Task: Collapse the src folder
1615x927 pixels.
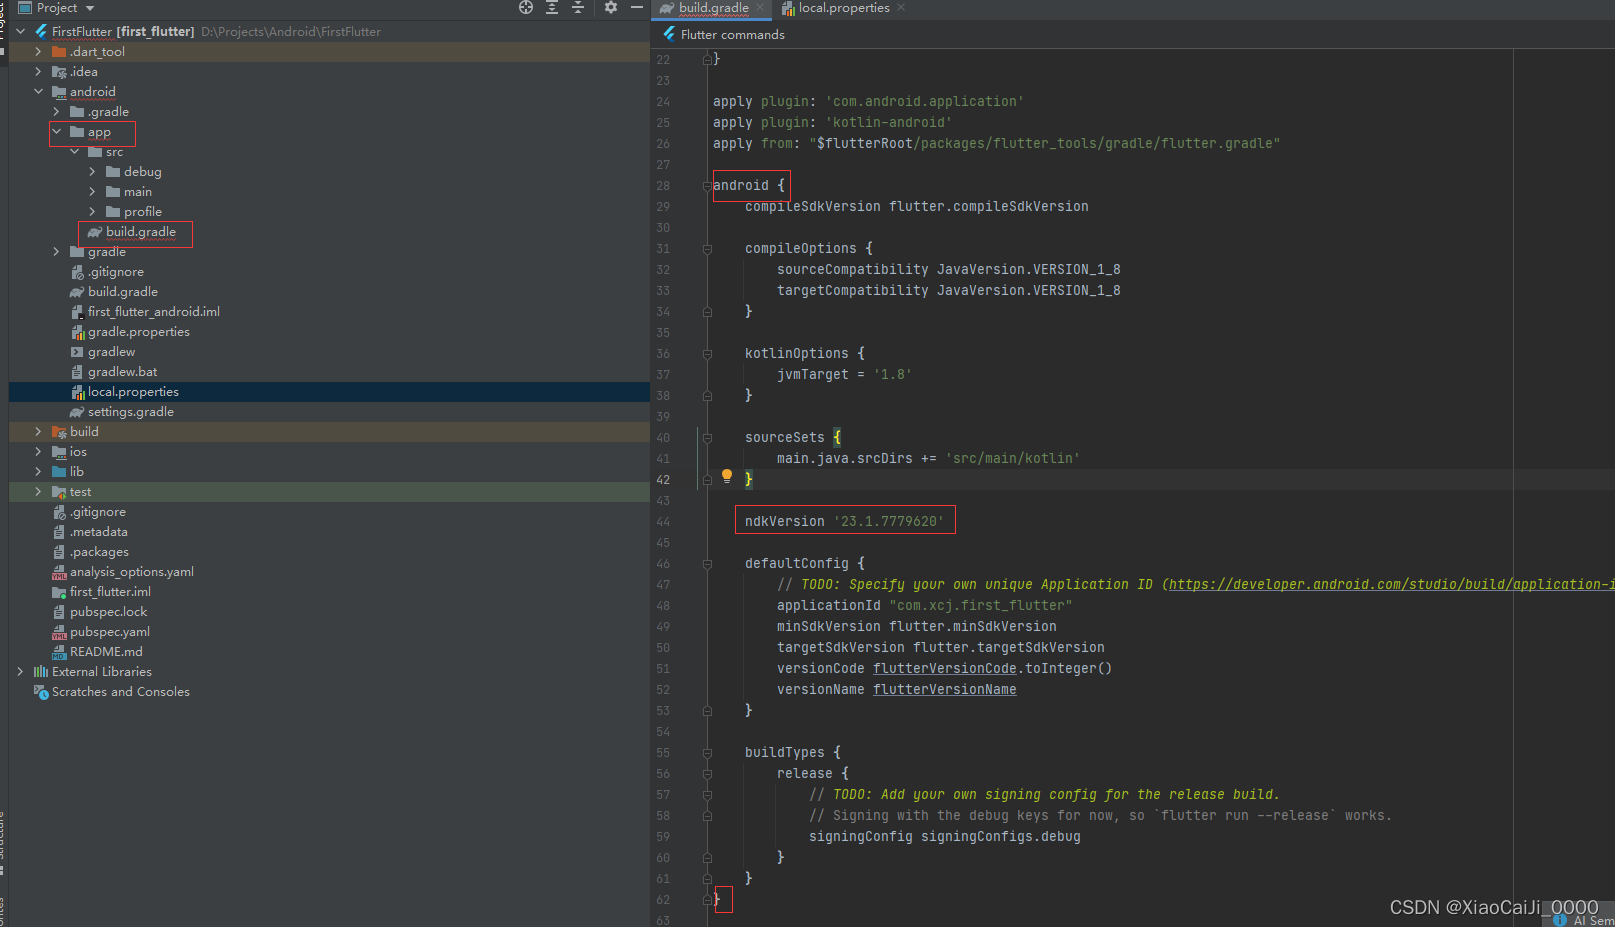Action: 74,152
